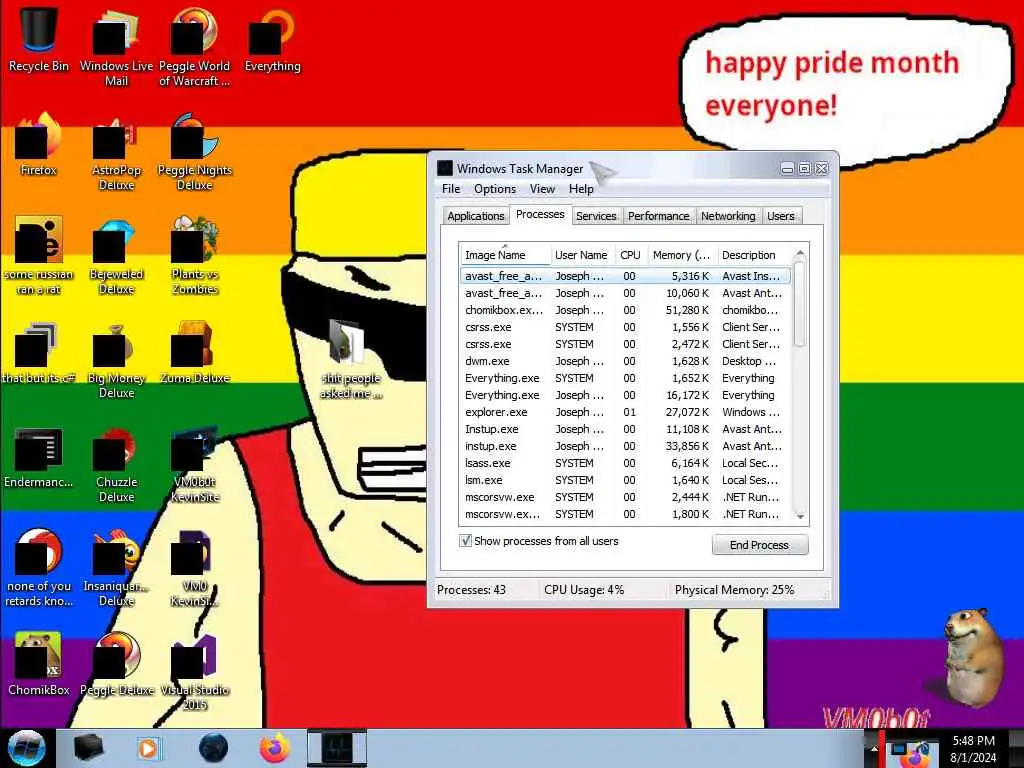Open the 'none of you retards kno...' icon

[x=39, y=568]
